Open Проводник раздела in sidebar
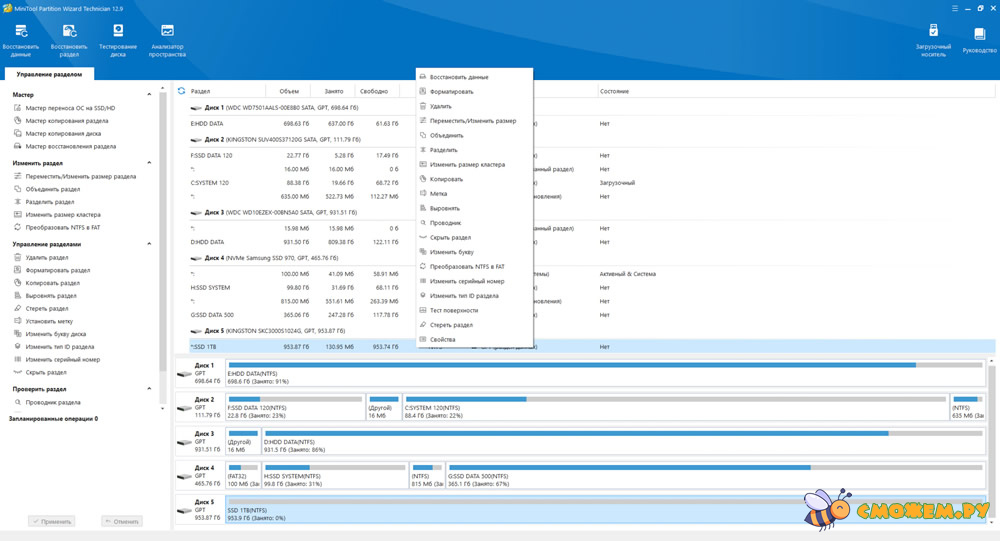This screenshot has height=541, width=1000. point(52,402)
